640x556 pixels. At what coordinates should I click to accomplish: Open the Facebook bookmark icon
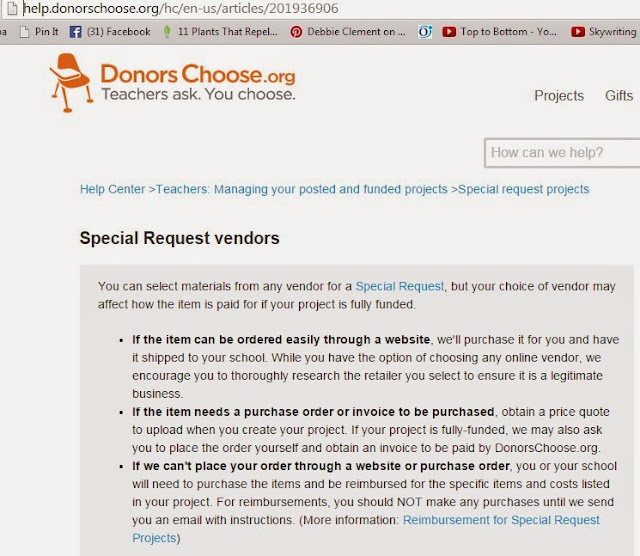point(75,32)
